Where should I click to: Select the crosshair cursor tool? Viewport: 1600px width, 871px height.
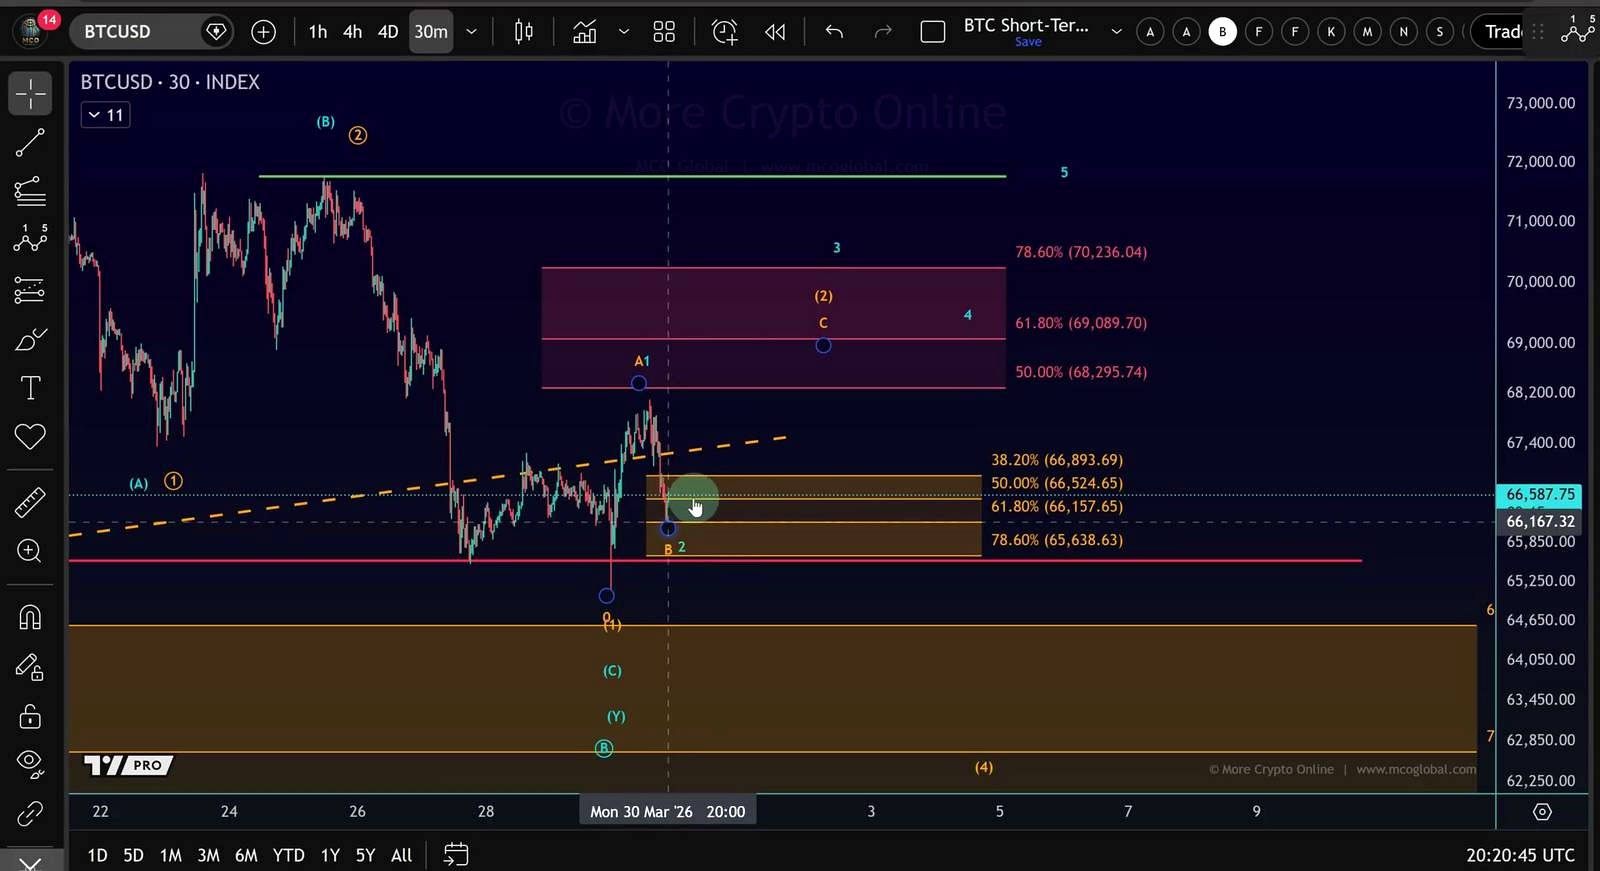click(30, 93)
